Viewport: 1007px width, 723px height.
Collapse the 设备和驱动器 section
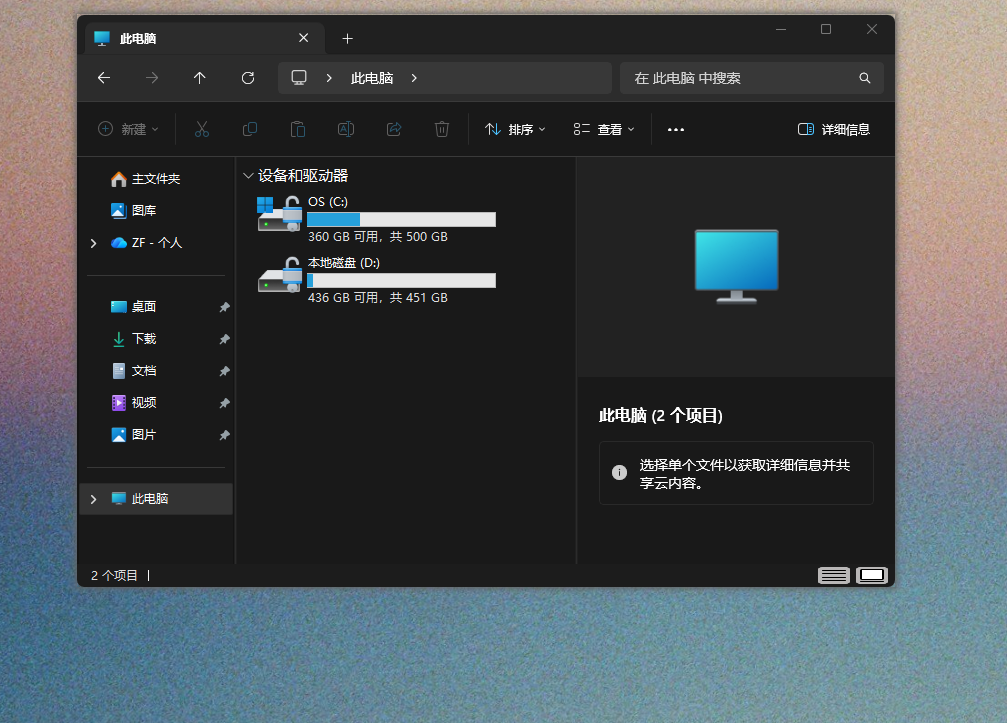point(248,175)
